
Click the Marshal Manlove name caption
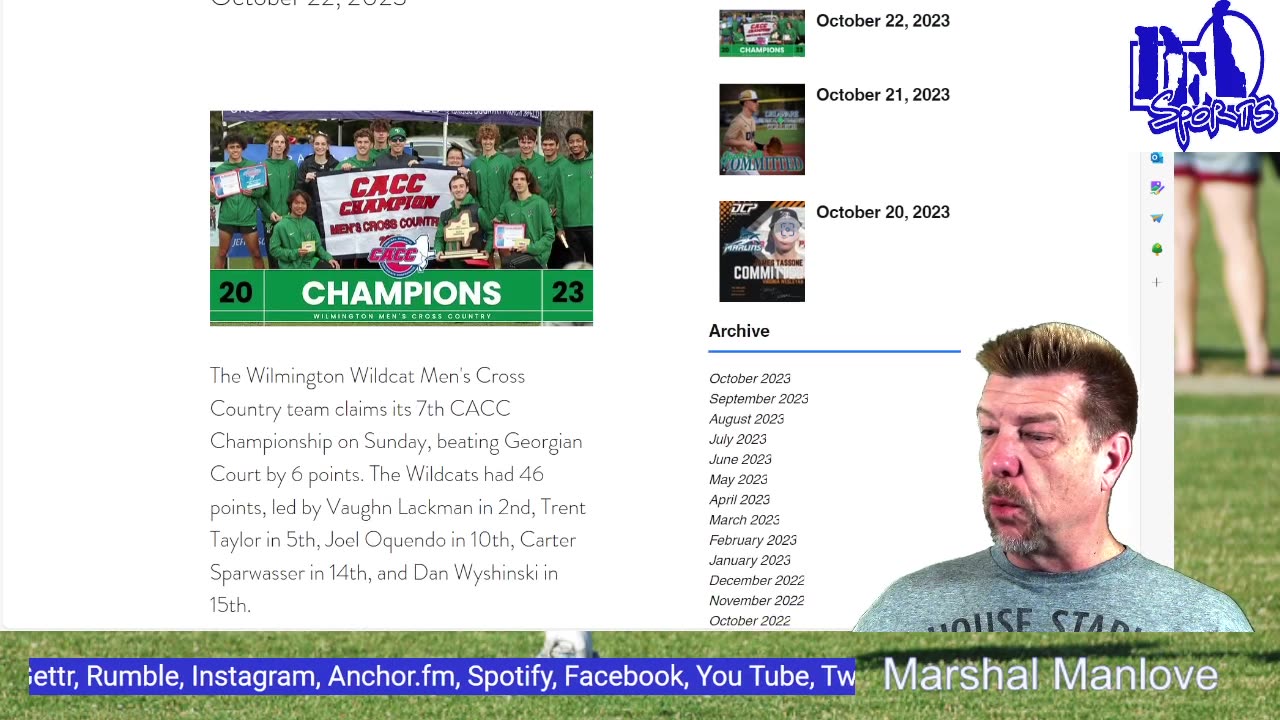click(1050, 675)
